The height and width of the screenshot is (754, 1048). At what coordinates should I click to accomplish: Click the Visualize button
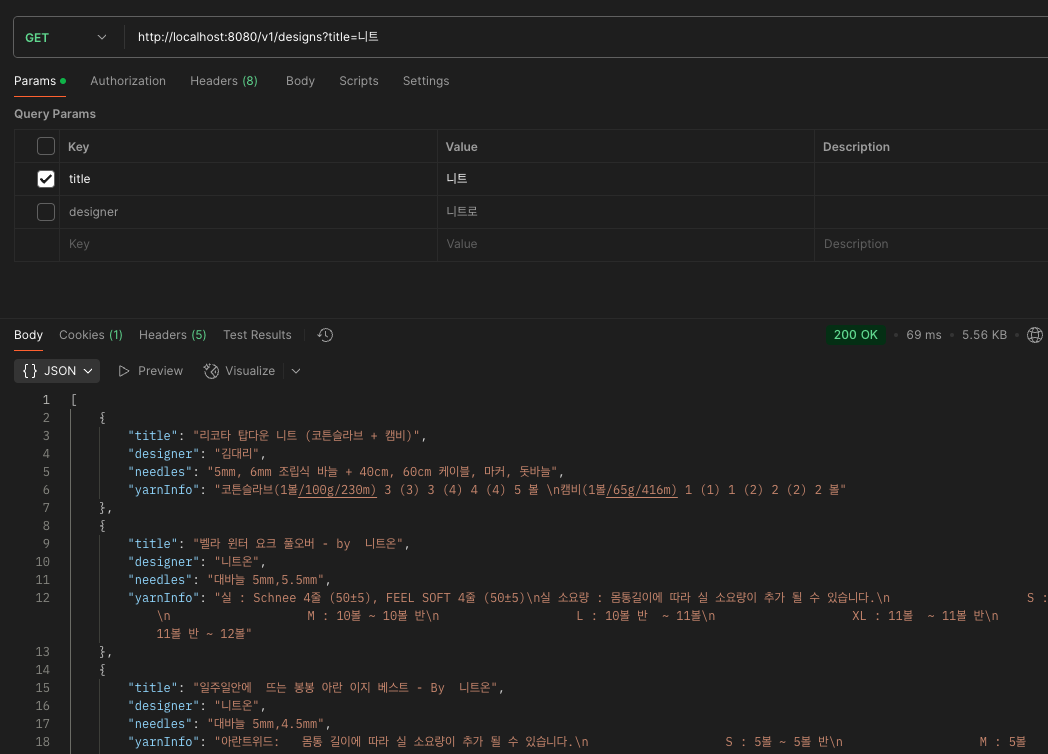(x=239, y=371)
